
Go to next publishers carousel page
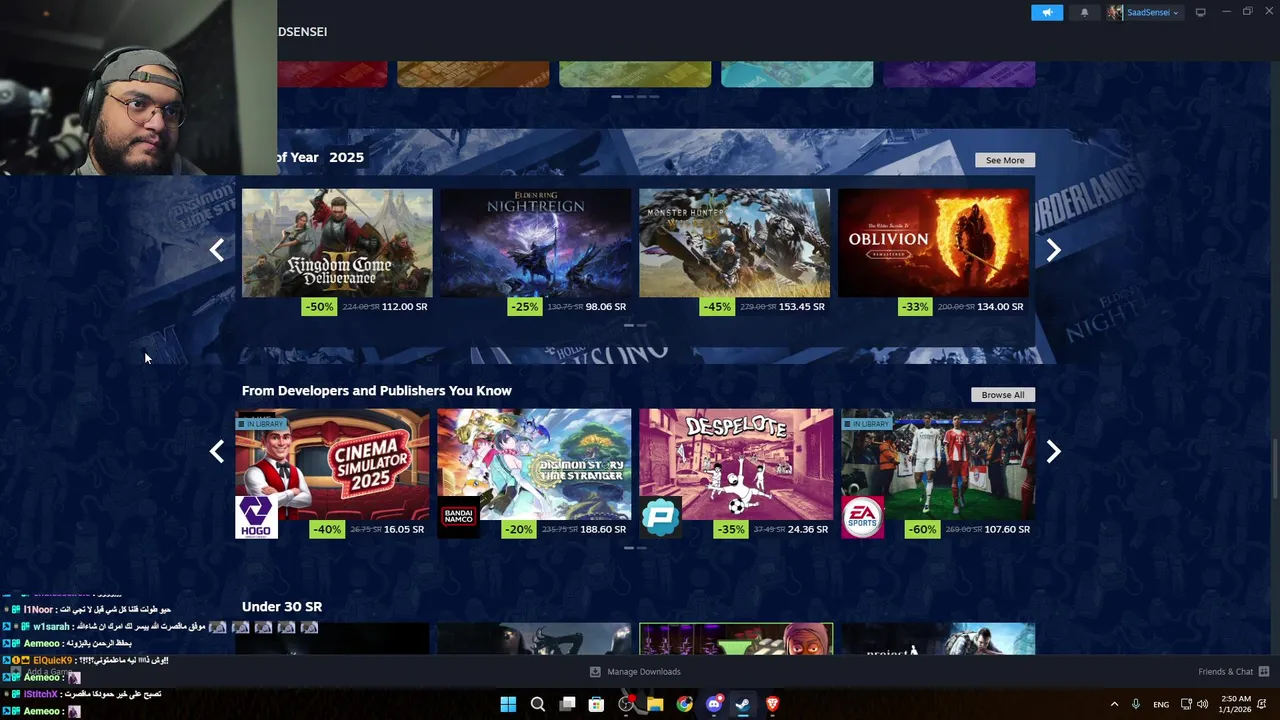[1053, 452]
